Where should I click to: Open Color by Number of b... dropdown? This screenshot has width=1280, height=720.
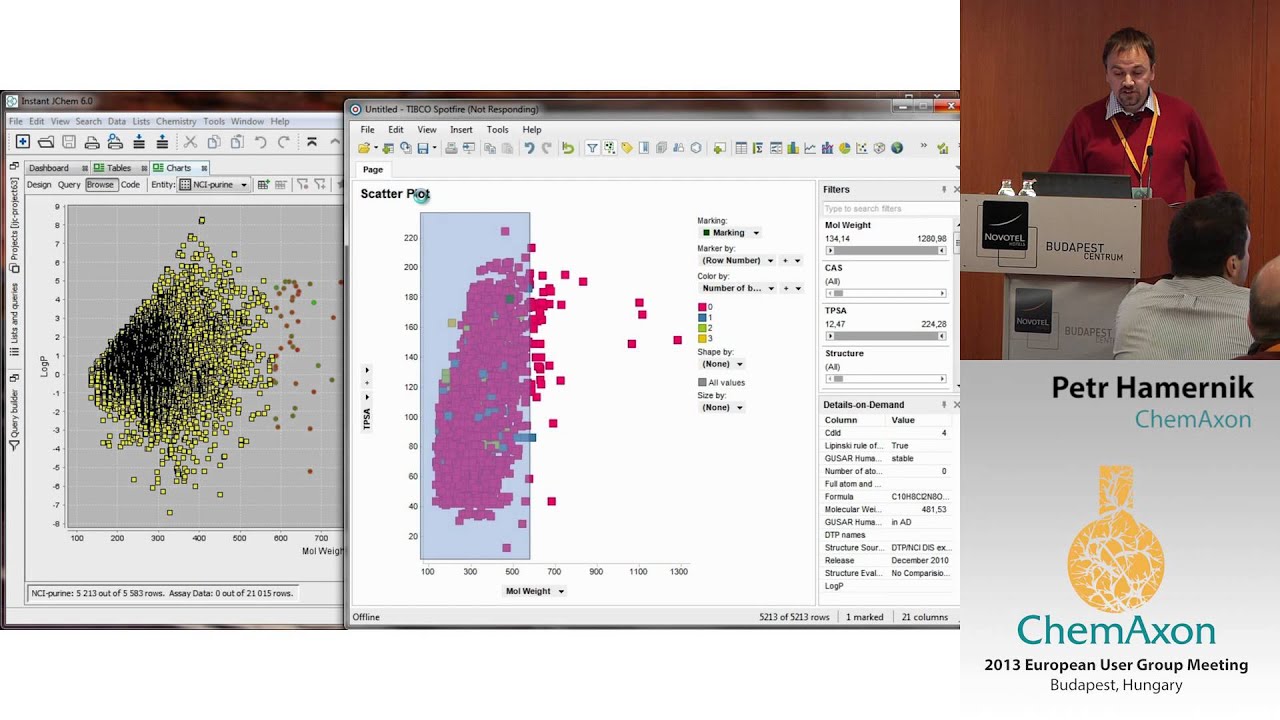[x=738, y=288]
